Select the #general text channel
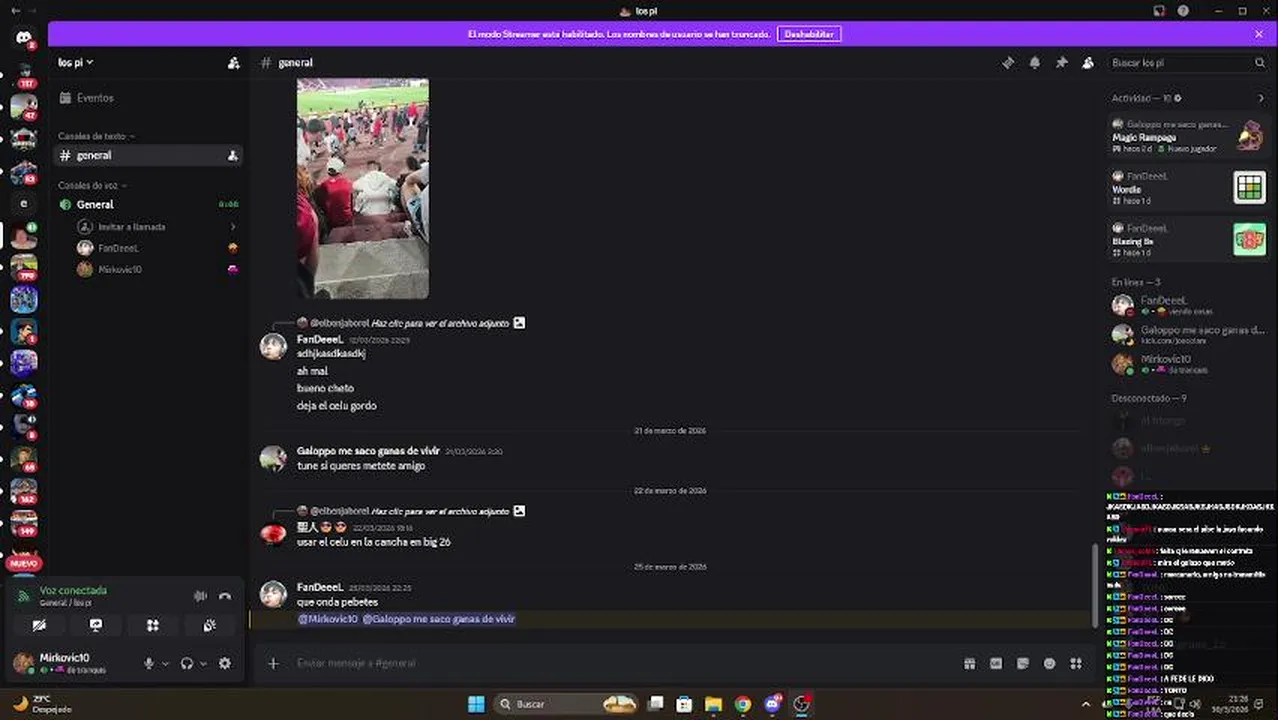The height and width of the screenshot is (720, 1278). tap(148, 155)
